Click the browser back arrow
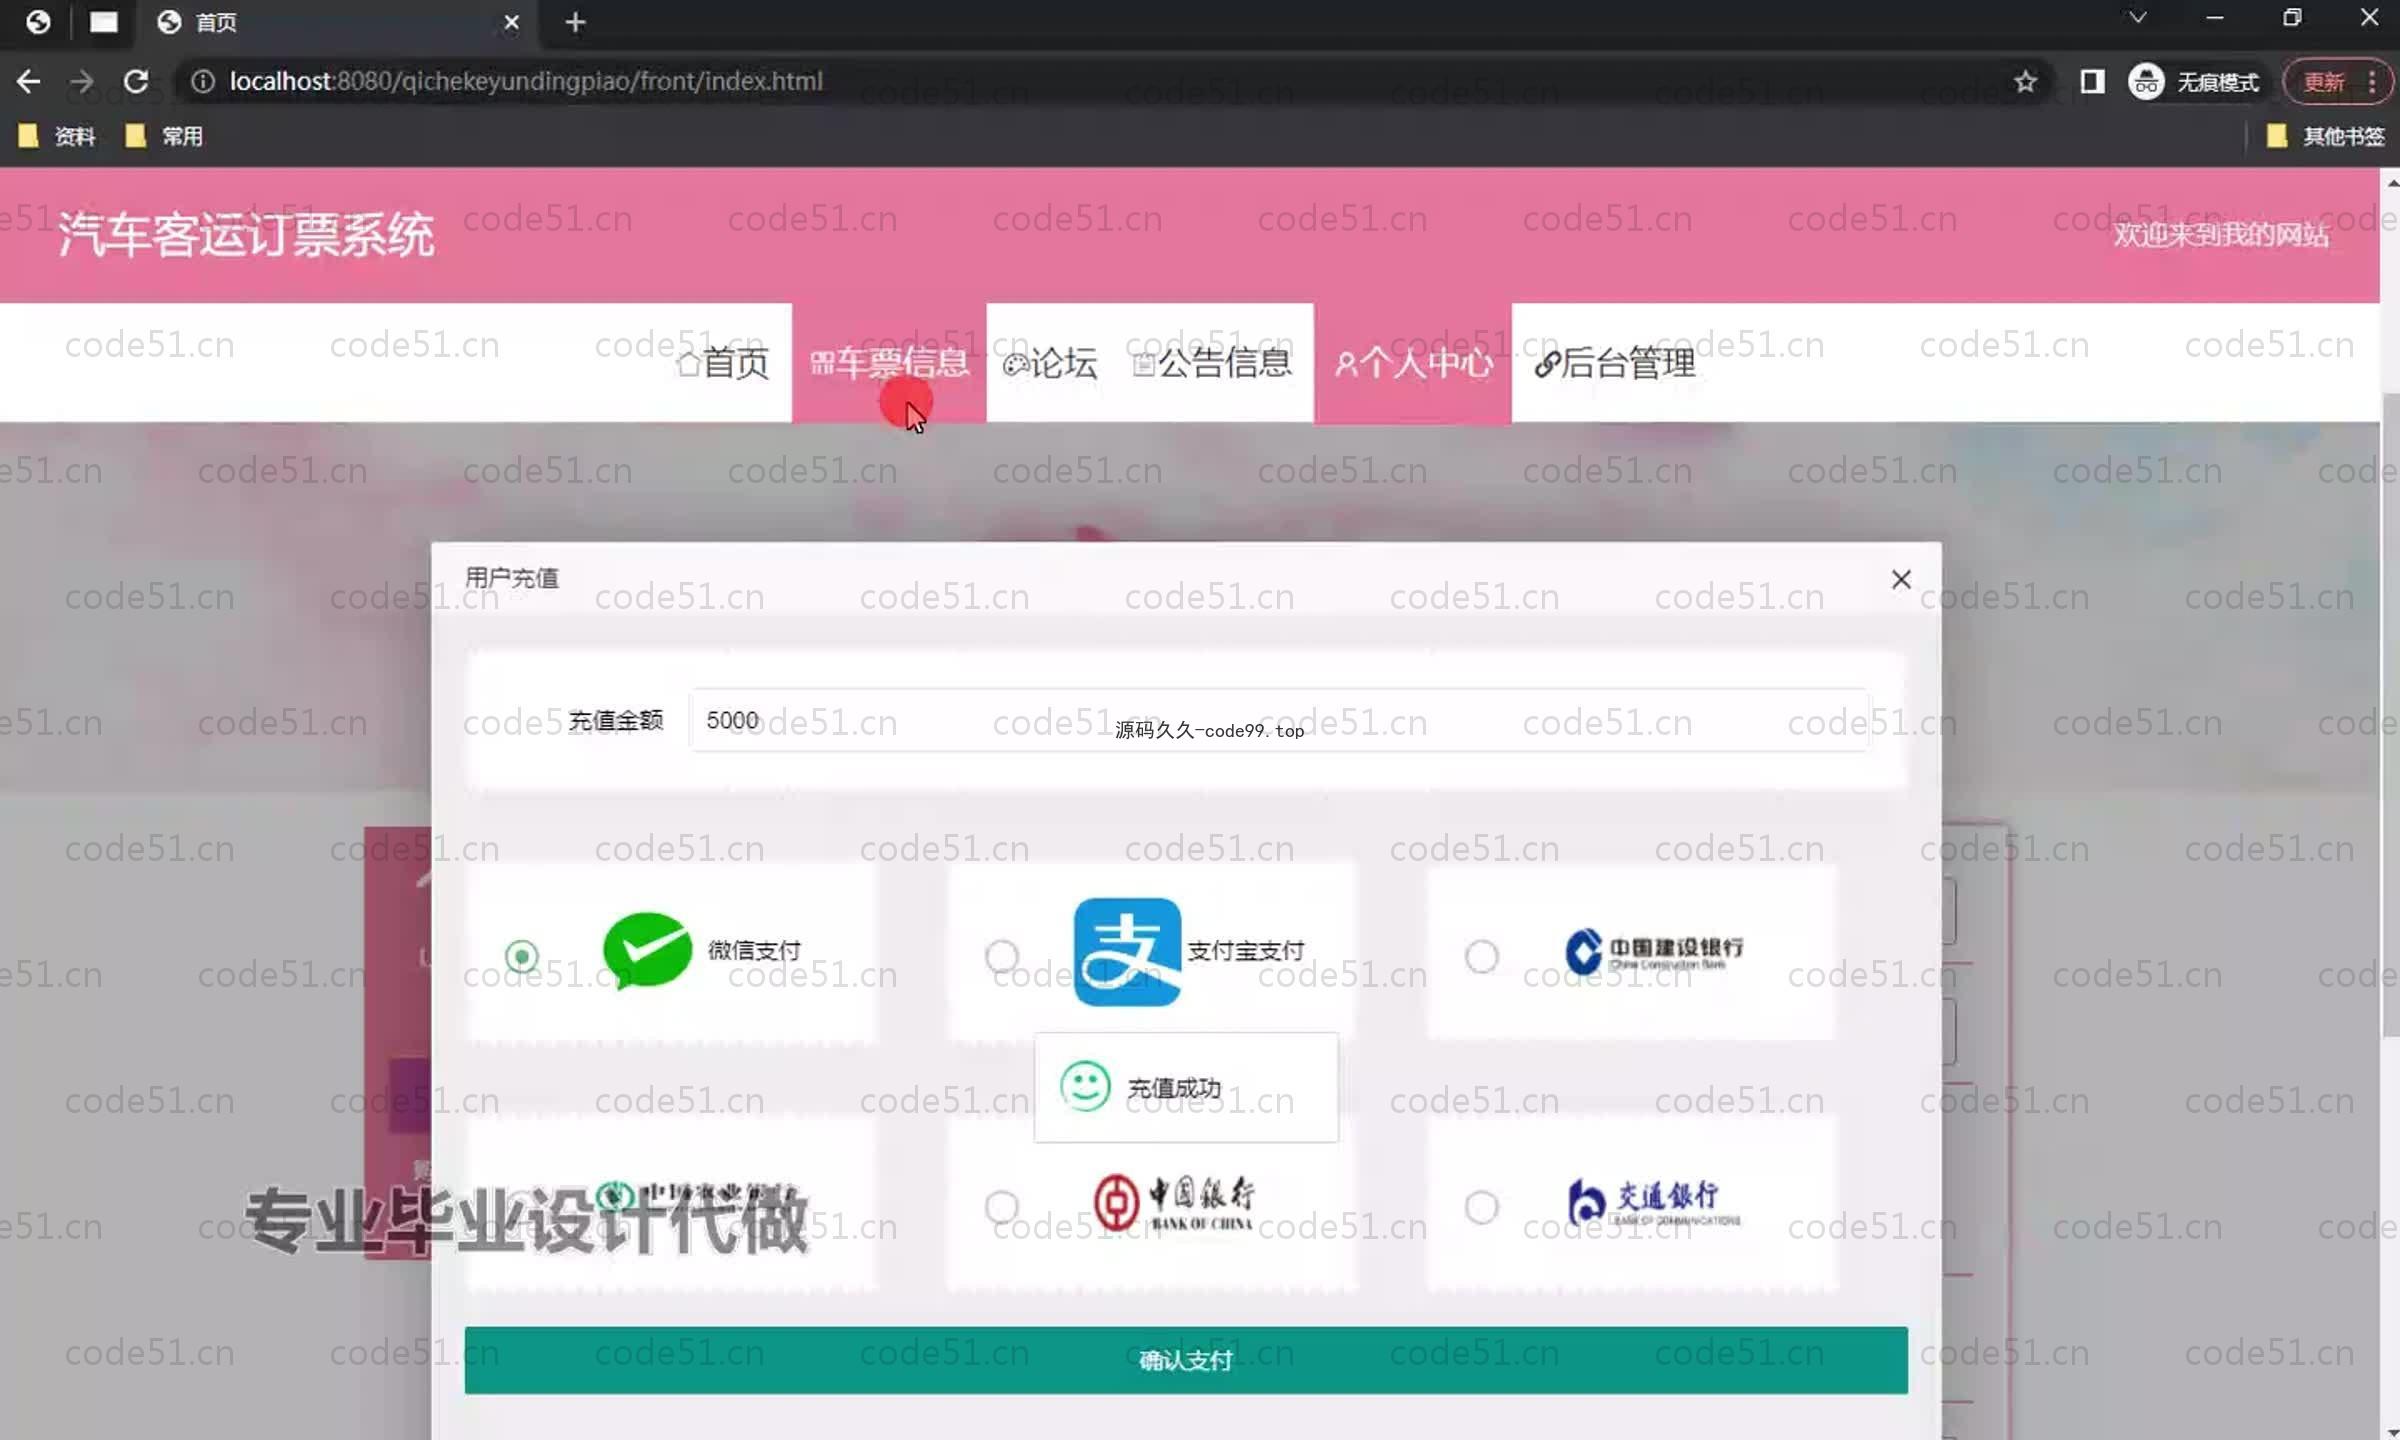This screenshot has height=1440, width=2400. tap(28, 81)
